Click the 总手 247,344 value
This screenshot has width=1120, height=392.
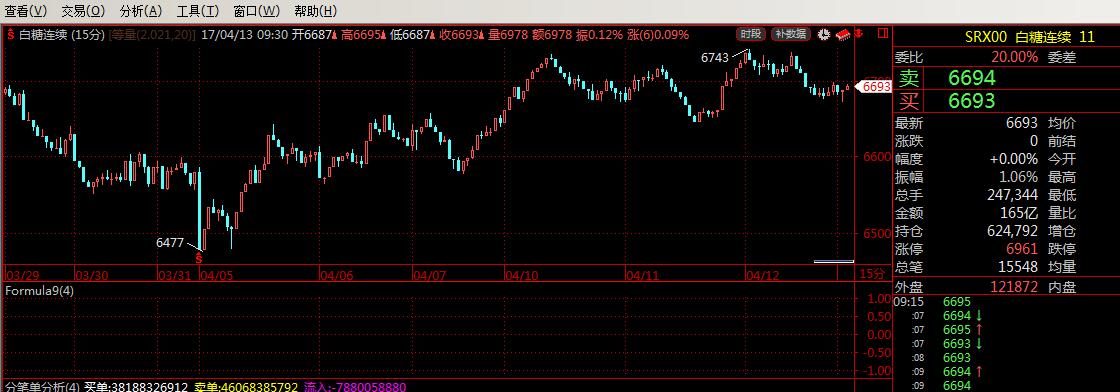tap(1012, 195)
